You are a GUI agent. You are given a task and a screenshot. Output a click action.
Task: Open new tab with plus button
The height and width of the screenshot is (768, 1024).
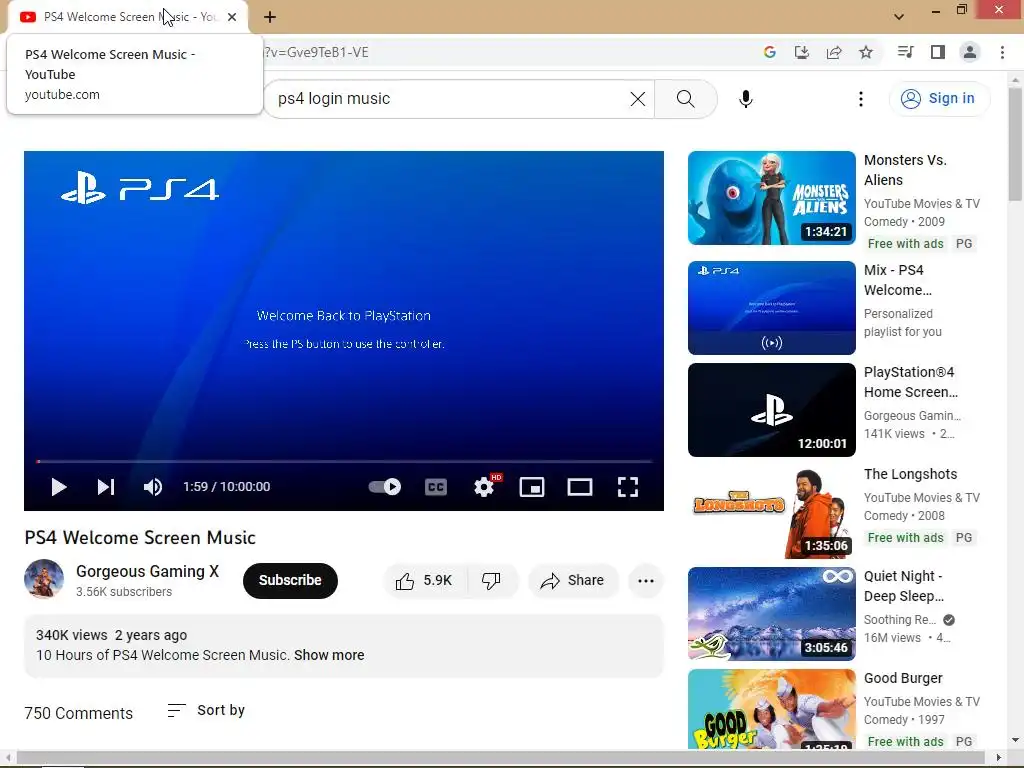(270, 17)
